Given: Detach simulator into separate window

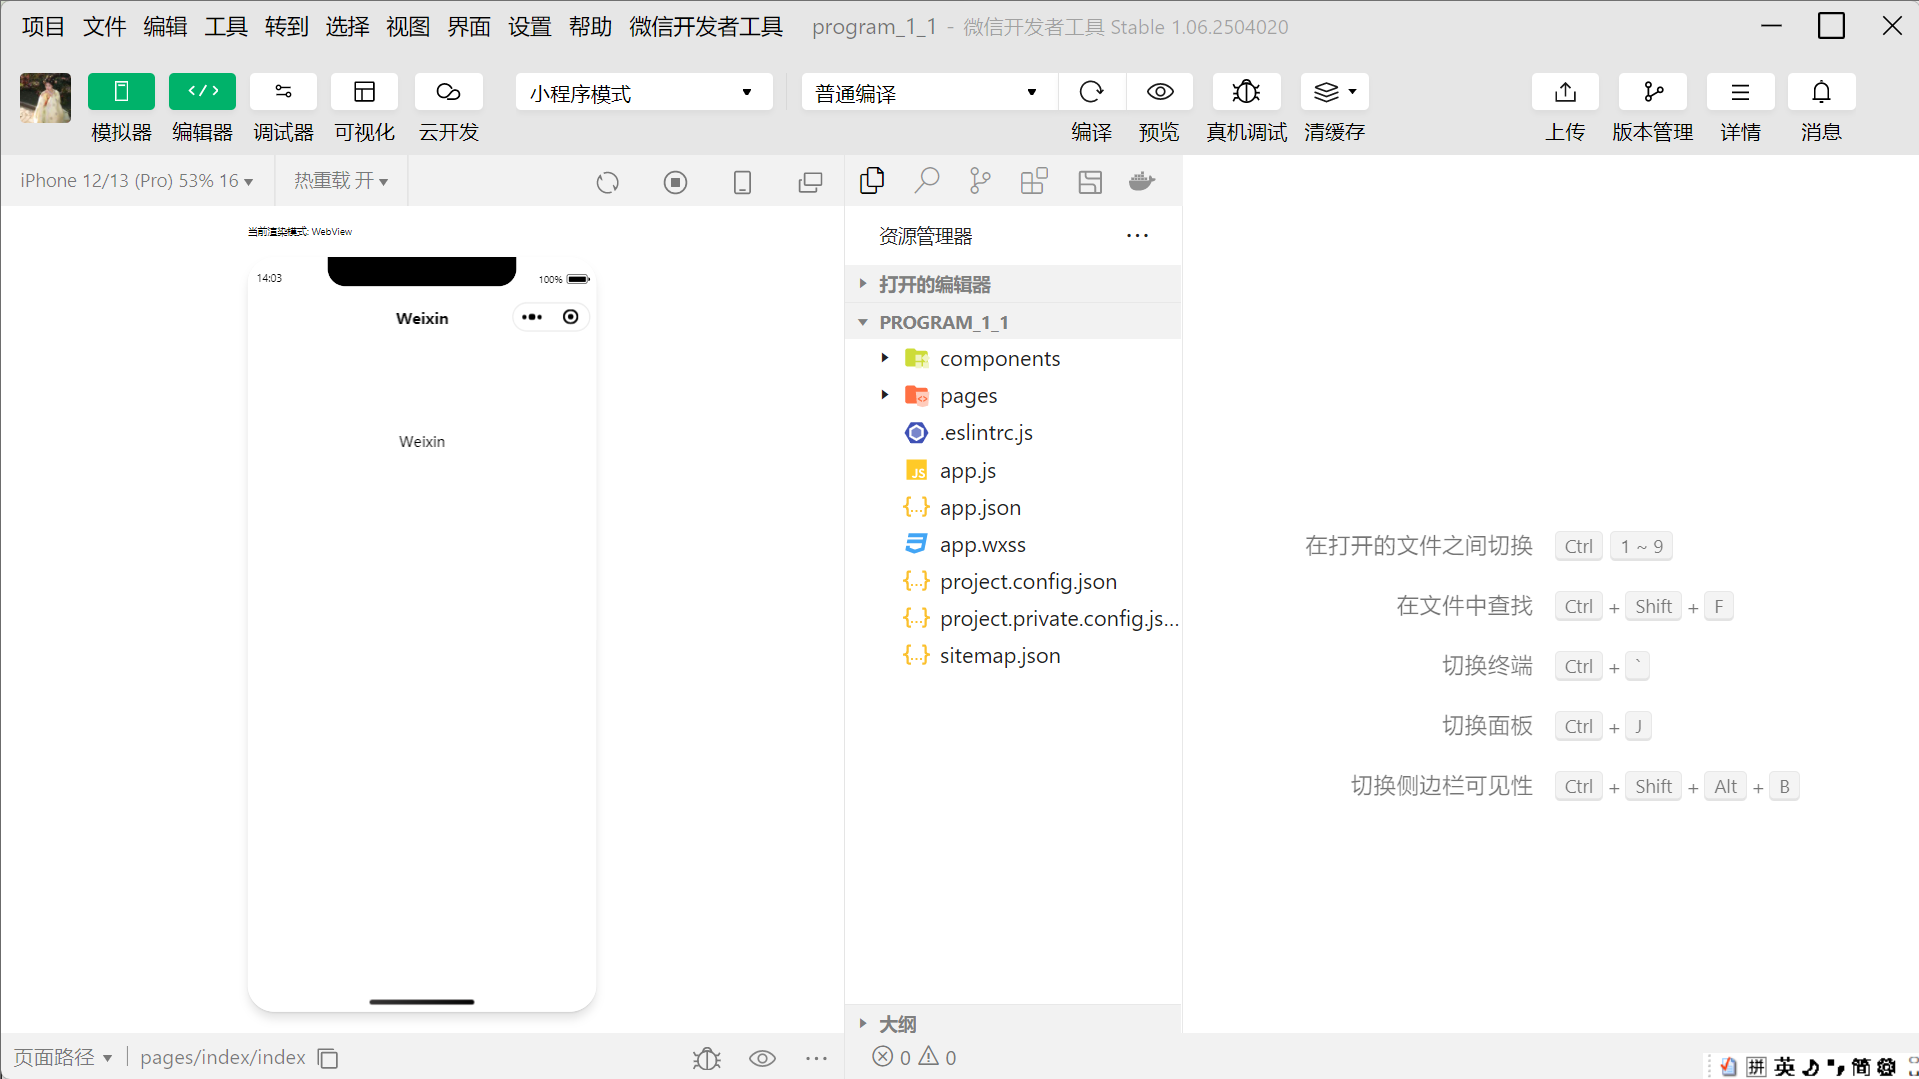Looking at the screenshot, I should click(810, 182).
